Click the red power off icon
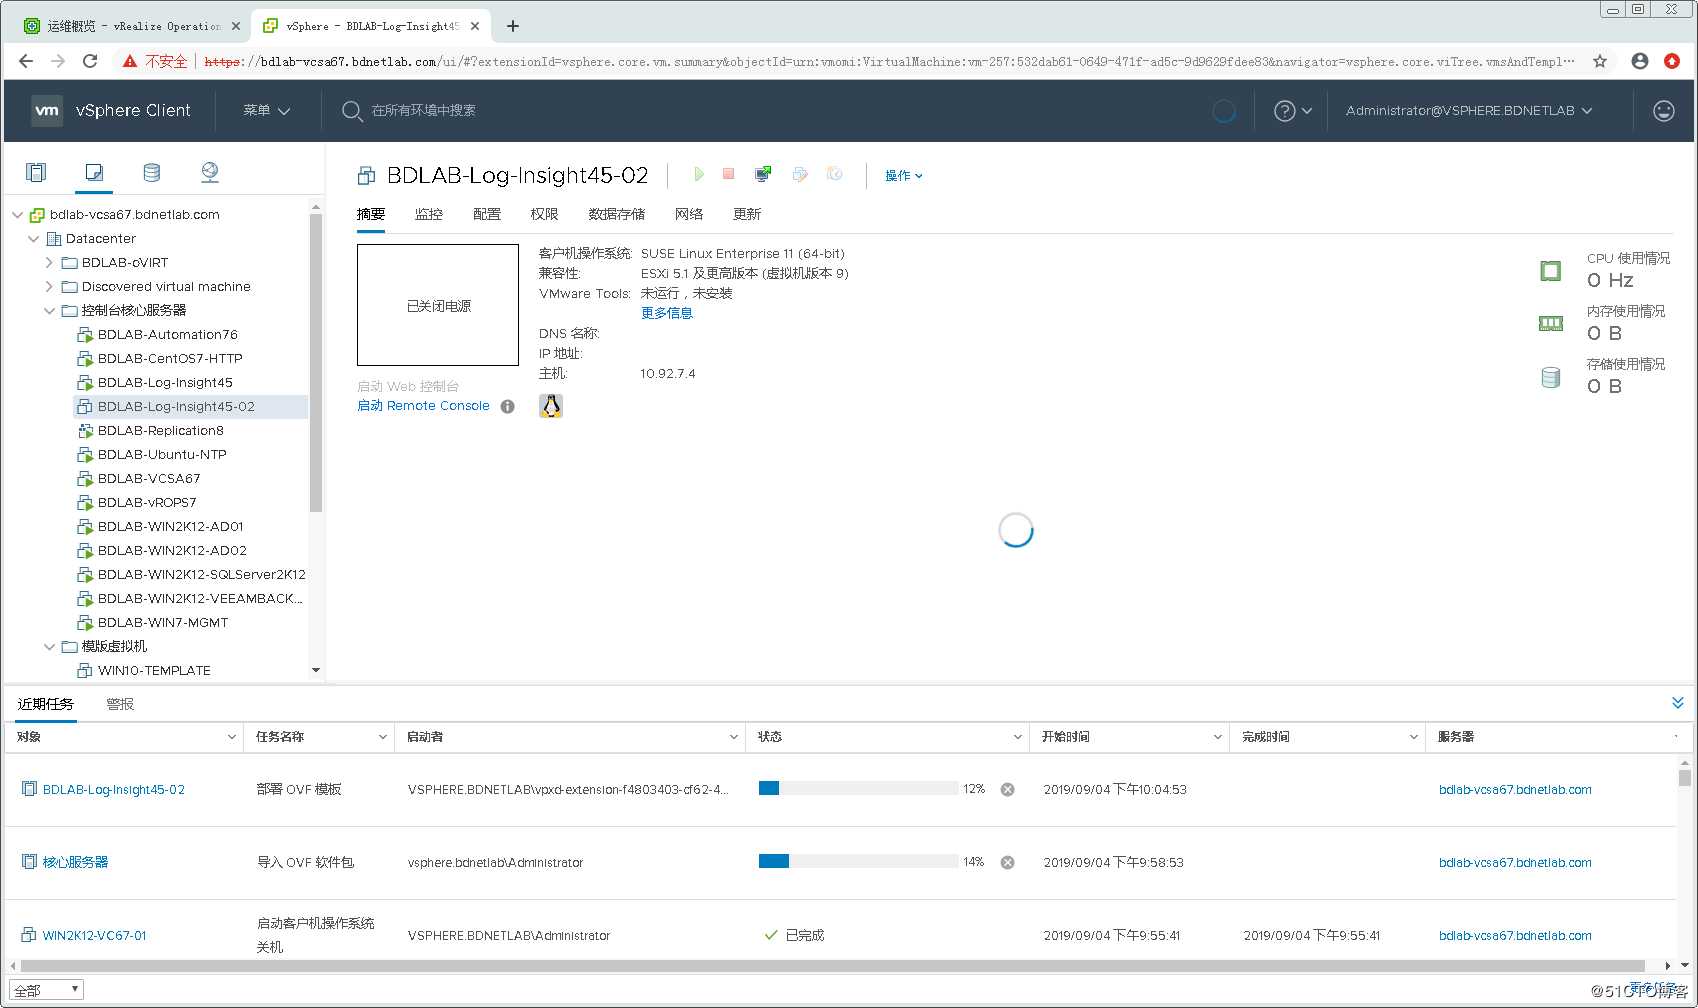The width and height of the screenshot is (1698, 1008). [729, 174]
